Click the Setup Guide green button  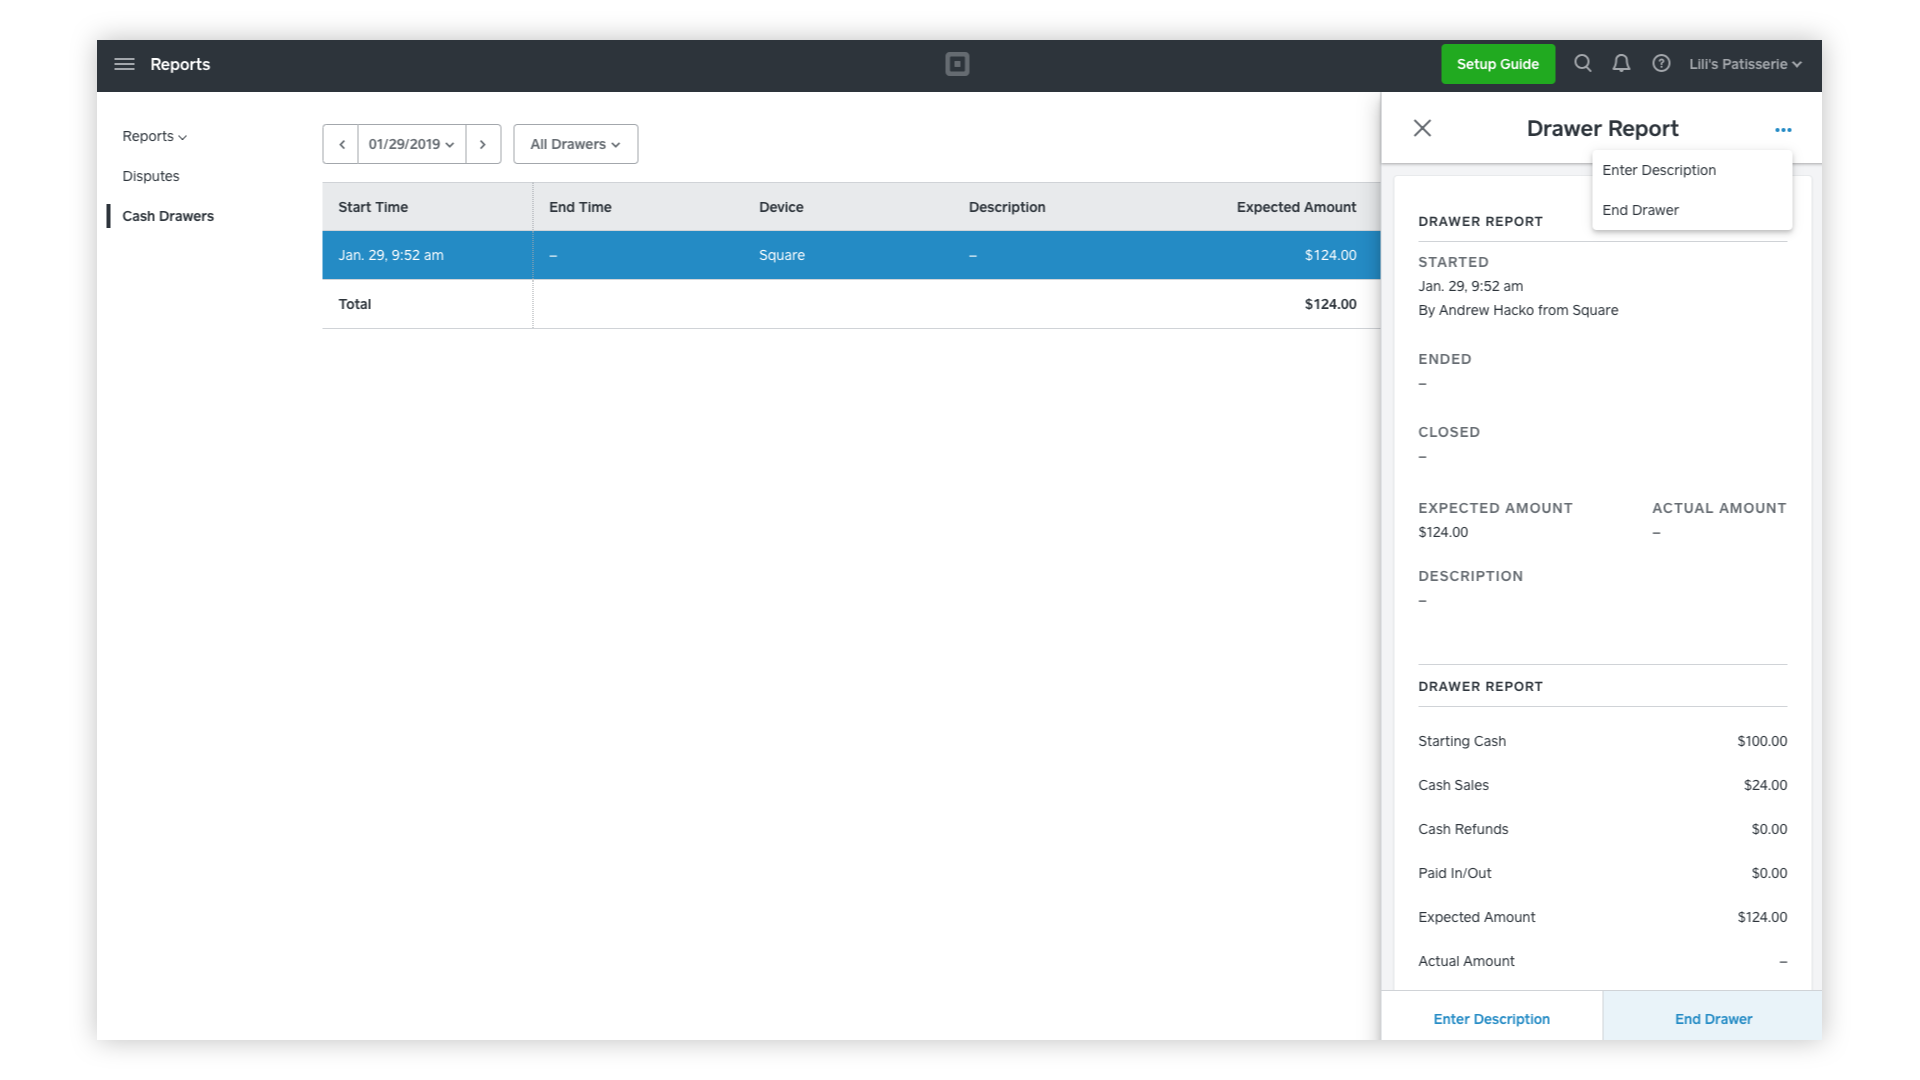1499,63
